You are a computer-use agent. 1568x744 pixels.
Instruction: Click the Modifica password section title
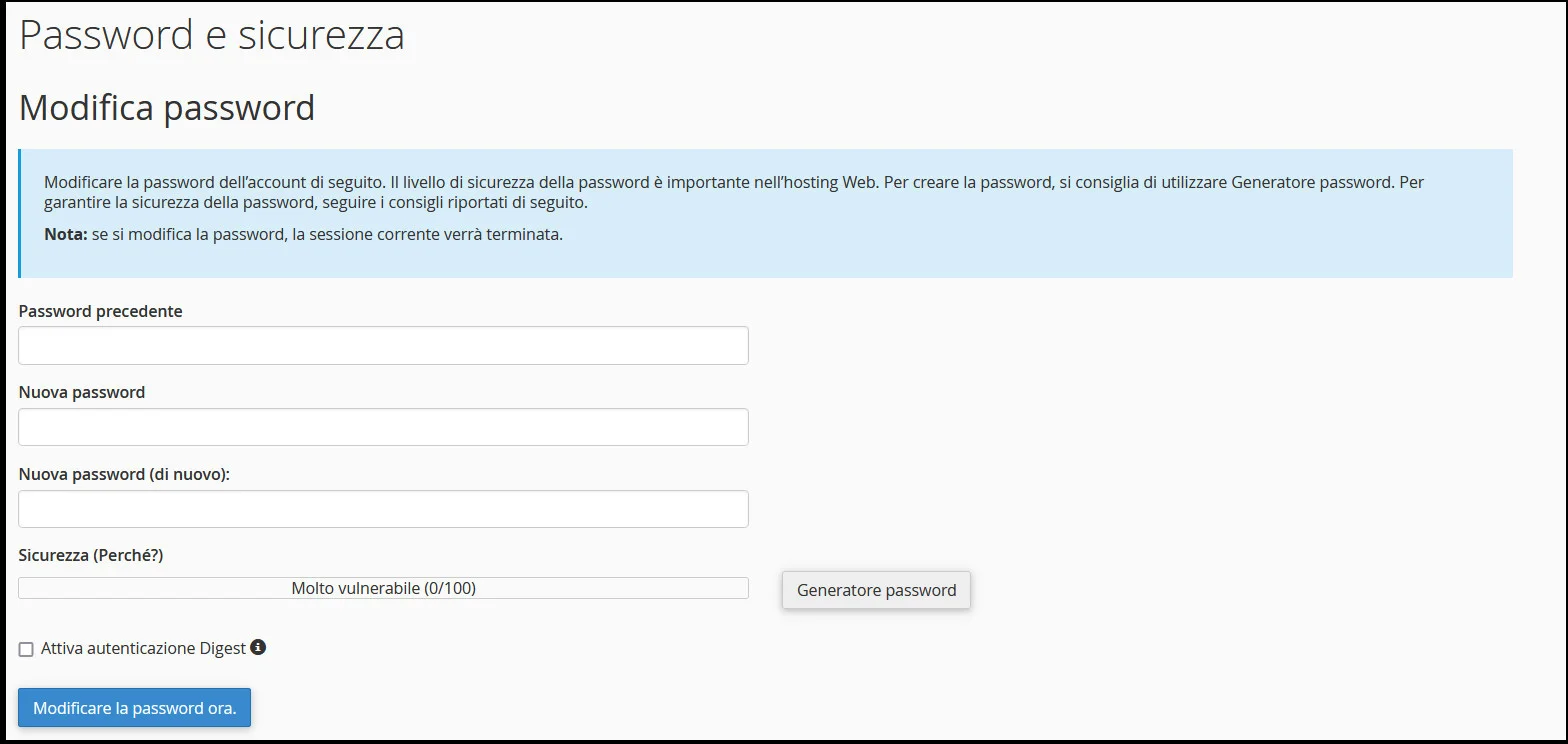pos(166,107)
